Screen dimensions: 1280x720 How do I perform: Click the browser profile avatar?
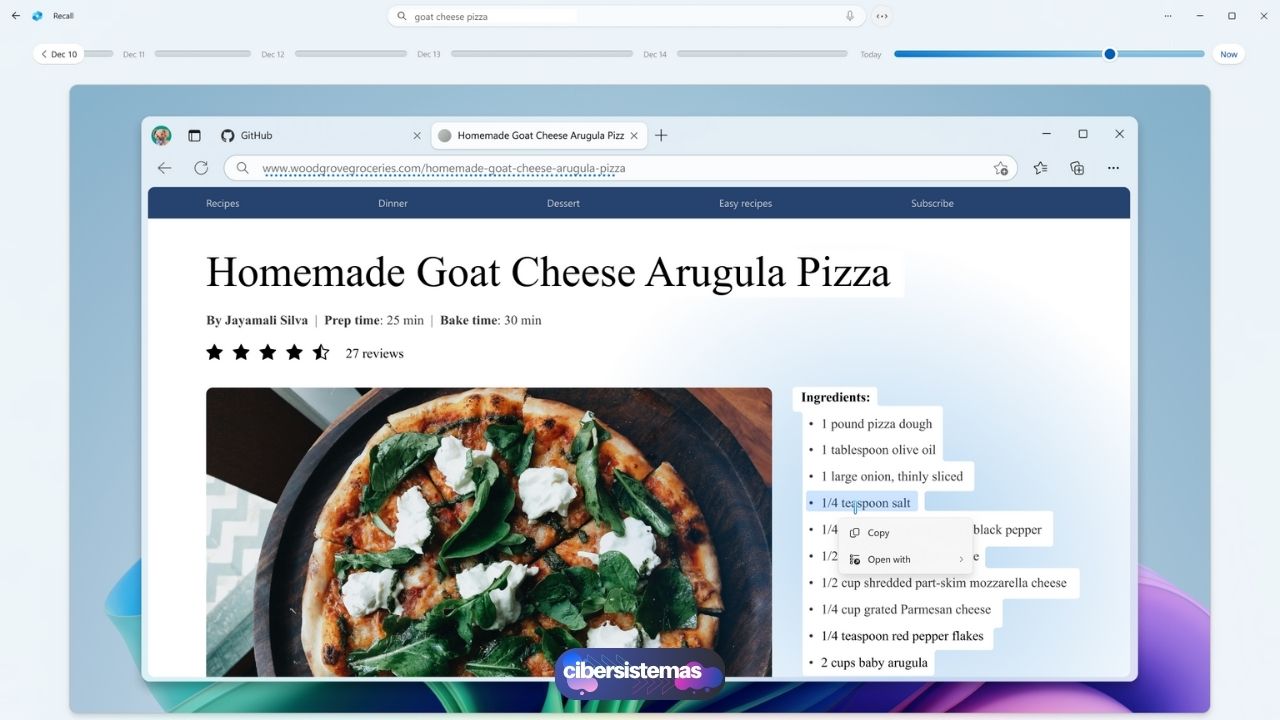click(x=161, y=135)
